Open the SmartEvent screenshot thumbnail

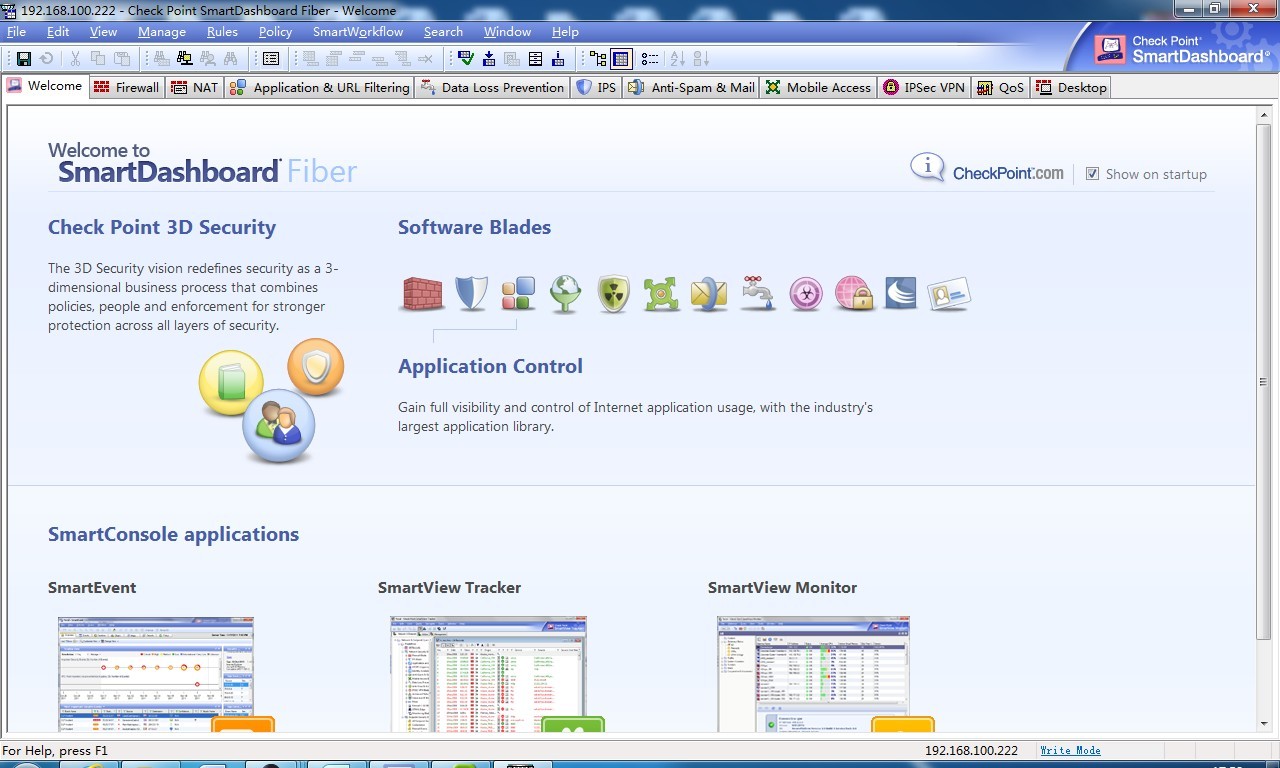pyautogui.click(x=156, y=674)
